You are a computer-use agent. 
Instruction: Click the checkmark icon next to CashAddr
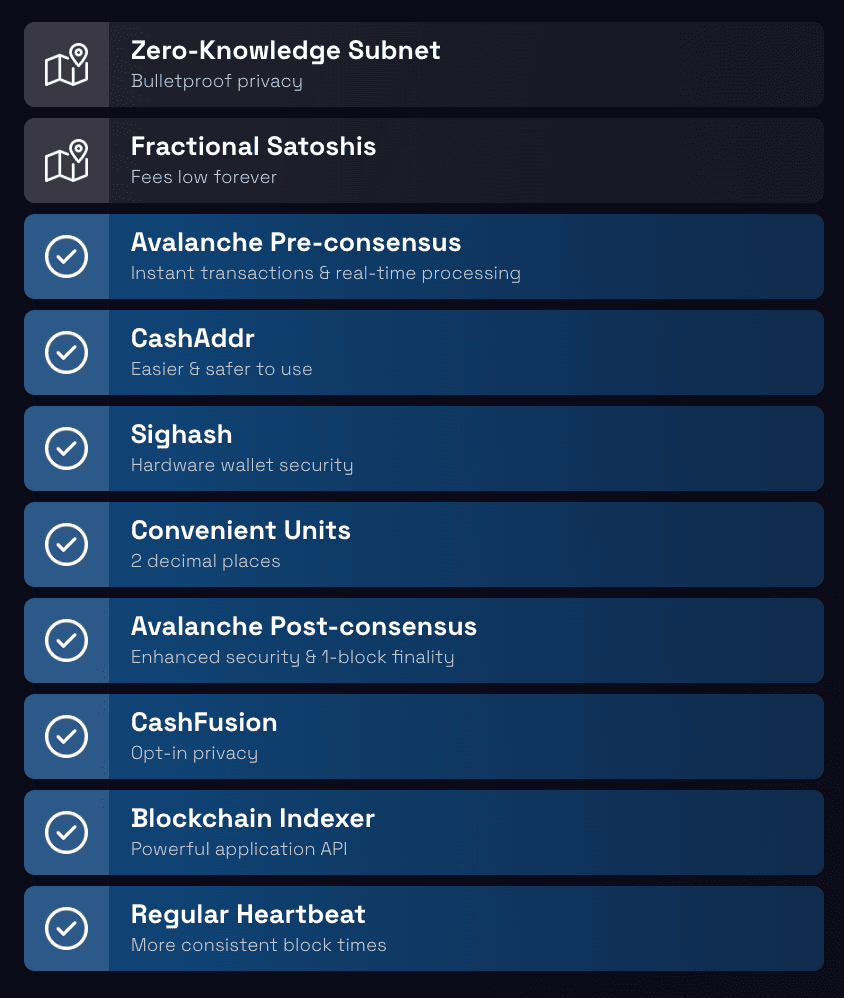[x=67, y=353]
